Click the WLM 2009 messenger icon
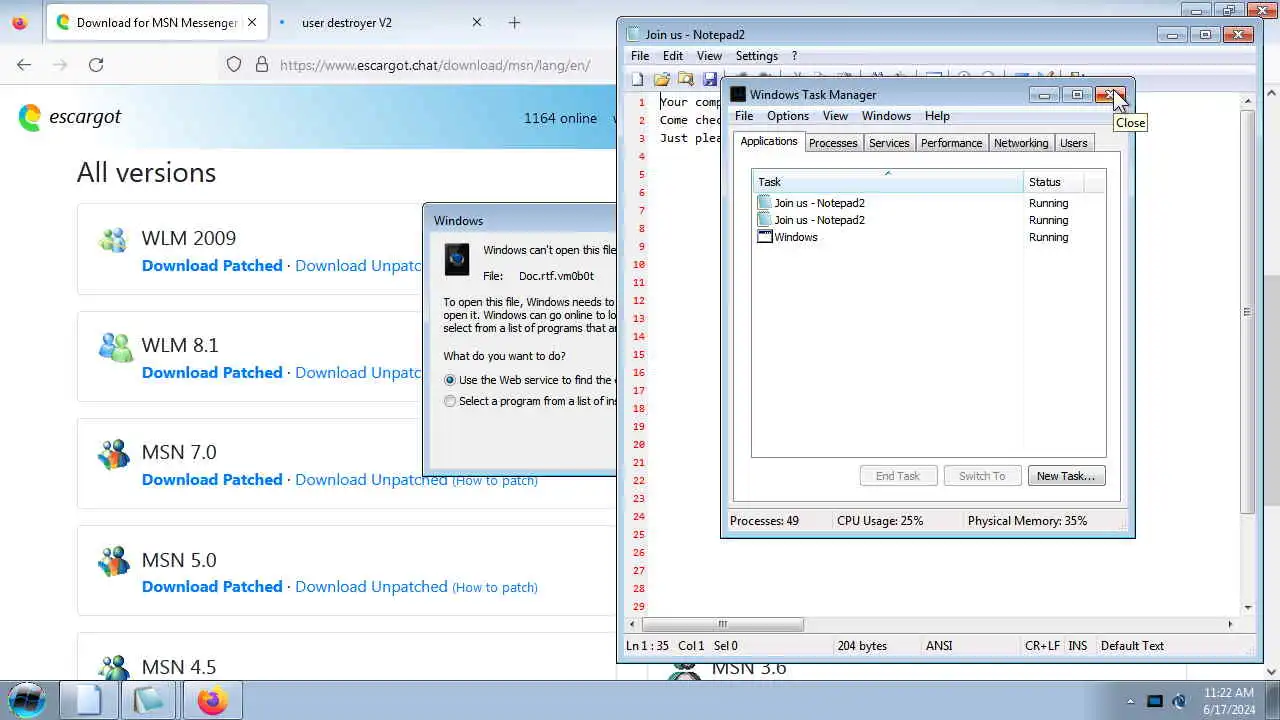The image size is (1280, 720). coord(113,240)
